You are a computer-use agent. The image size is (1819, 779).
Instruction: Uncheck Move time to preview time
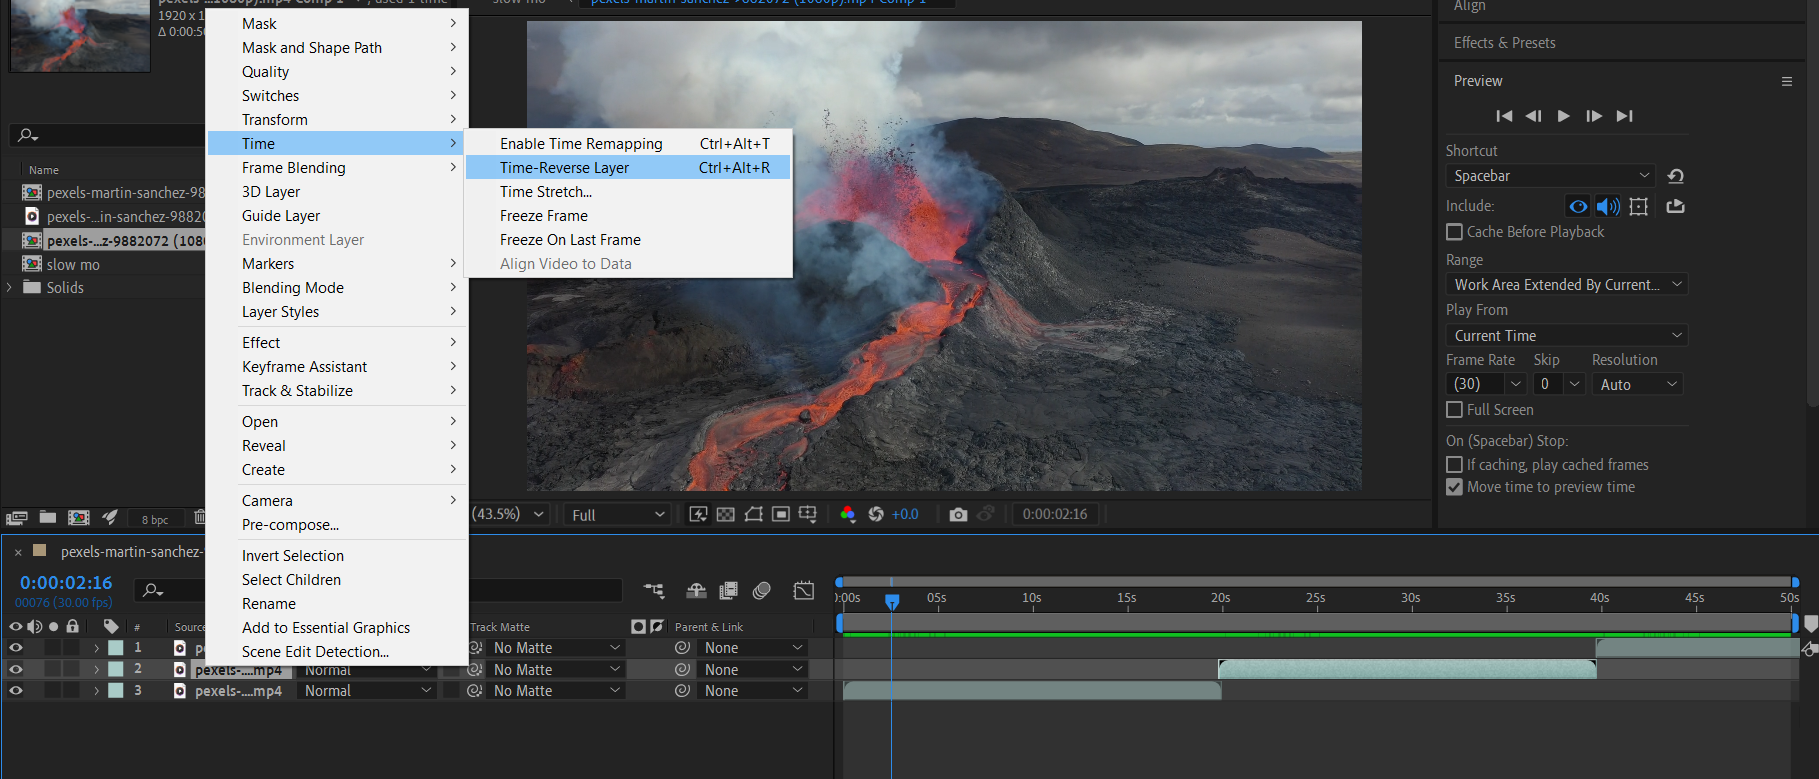tap(1455, 487)
